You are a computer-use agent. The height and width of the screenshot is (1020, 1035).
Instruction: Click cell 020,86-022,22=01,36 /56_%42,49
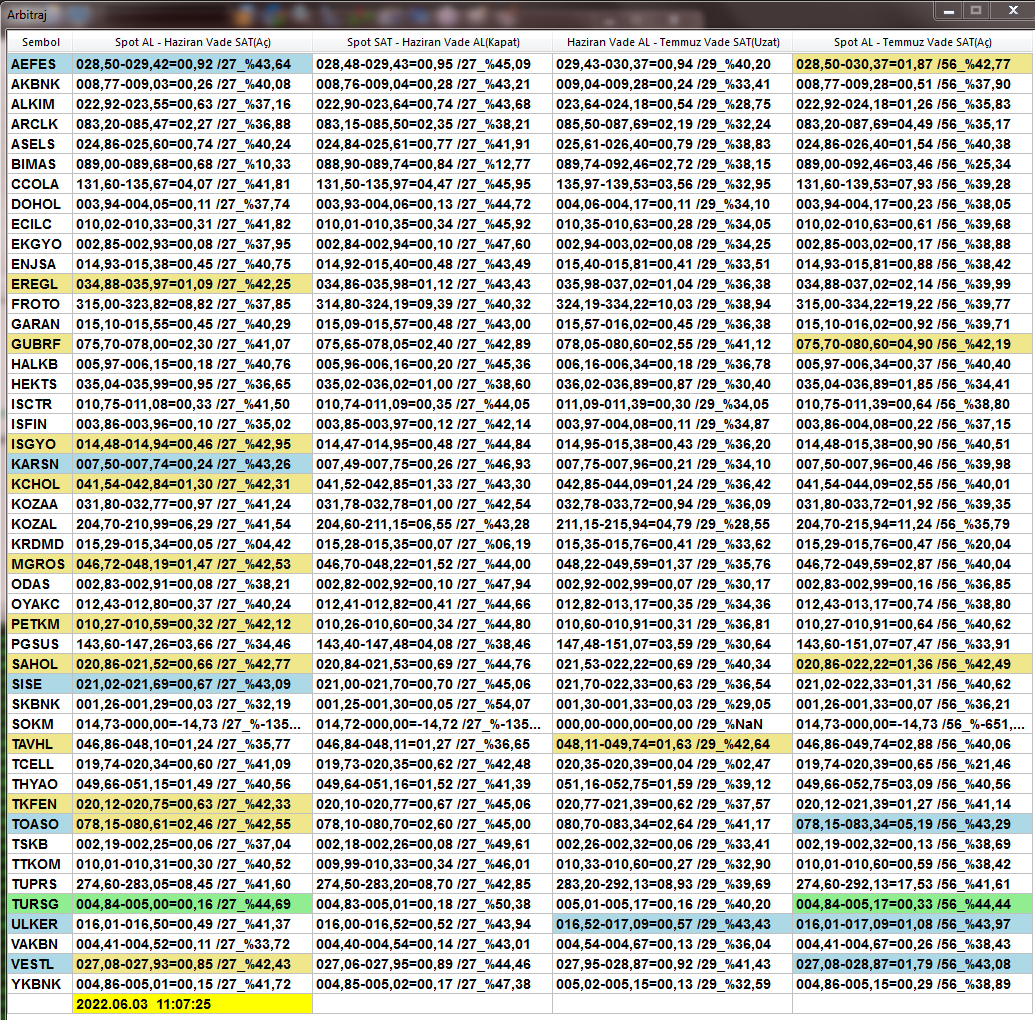coord(913,664)
